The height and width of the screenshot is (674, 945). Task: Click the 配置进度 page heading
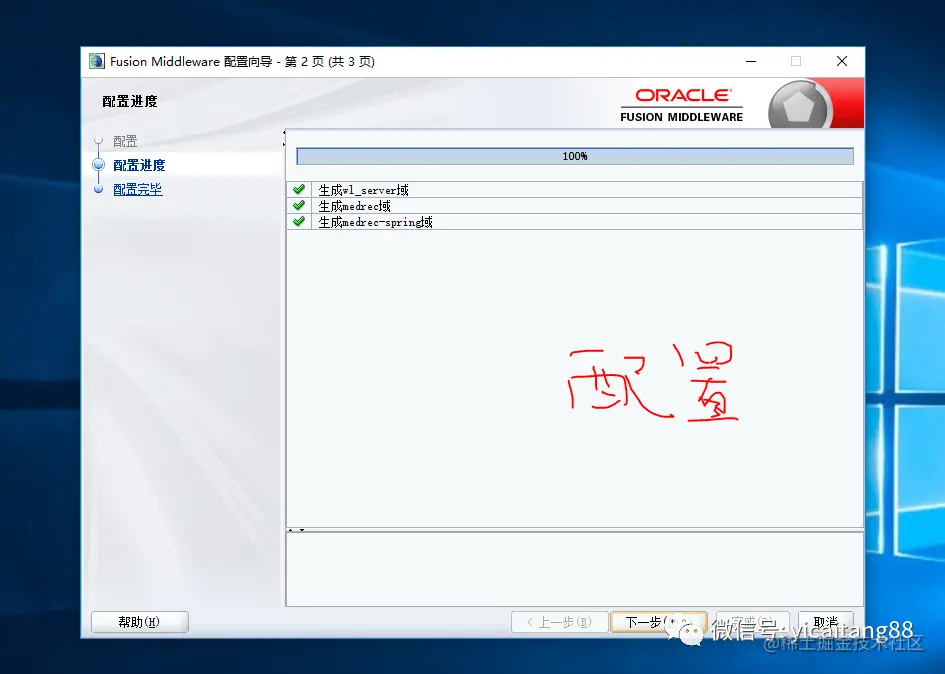point(130,101)
